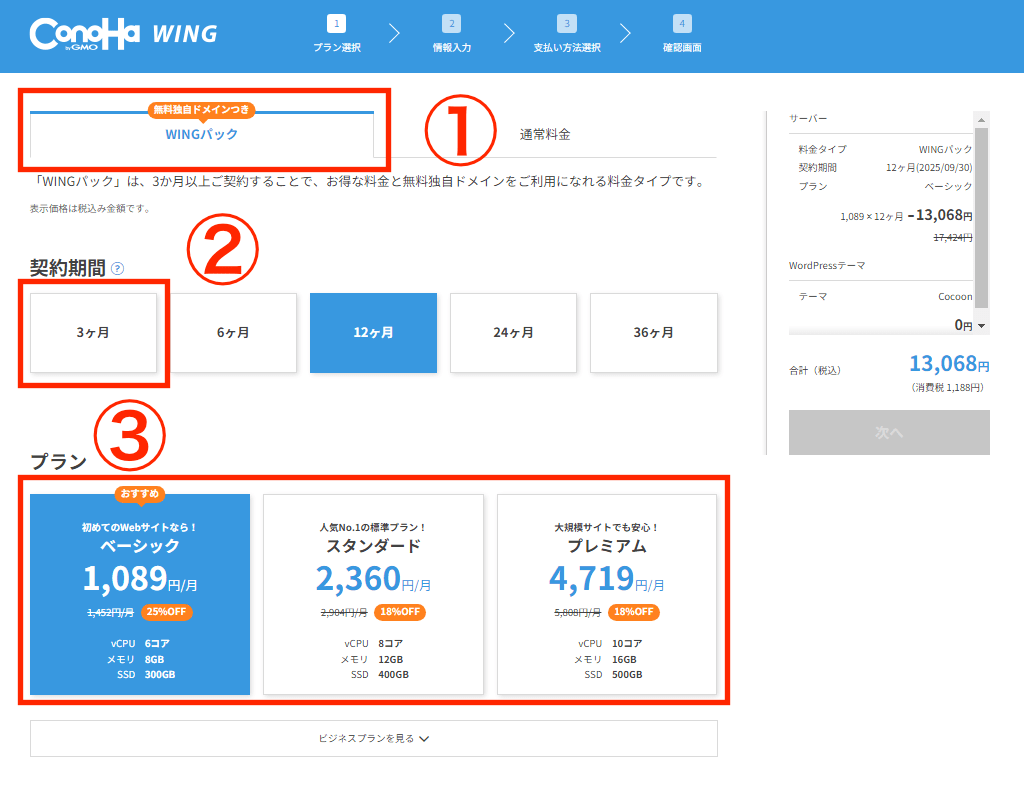Open the contract period help icon
Viewport: 1024px width, 786px height.
click(118, 268)
